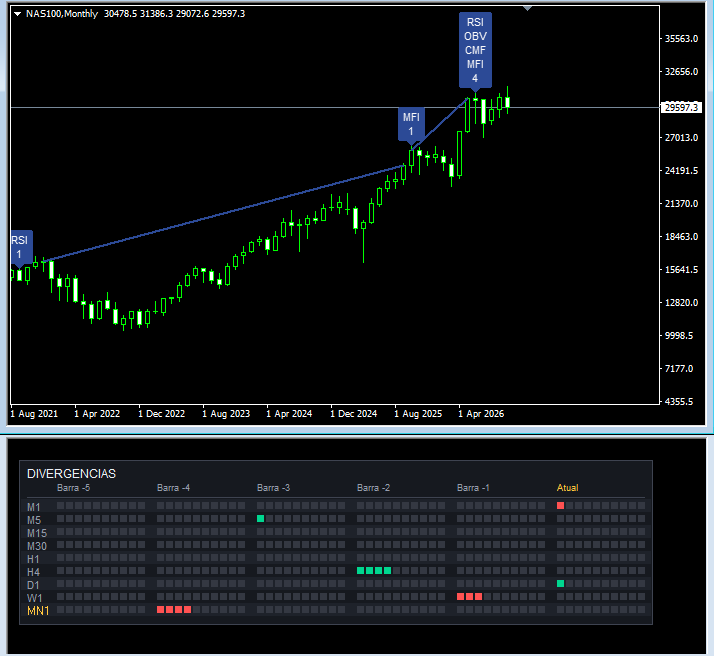Click the long blue divergence trendline
This screenshot has height=656, width=714.
228,212
